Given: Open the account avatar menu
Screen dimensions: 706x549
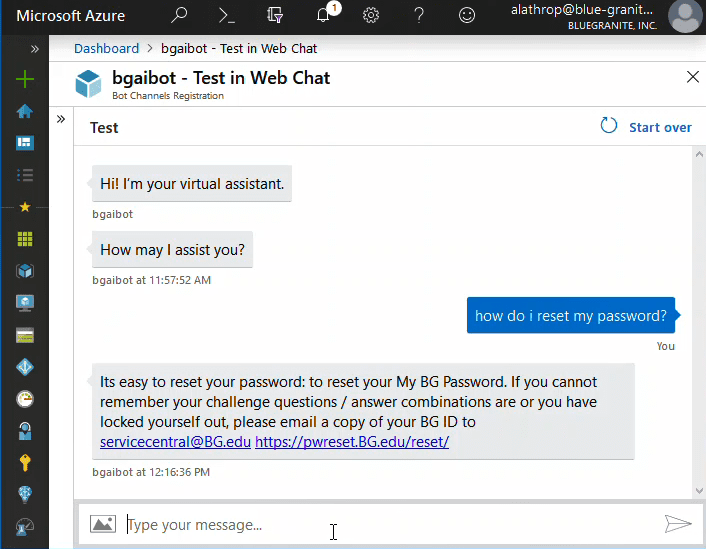Looking at the screenshot, I should [685, 16].
